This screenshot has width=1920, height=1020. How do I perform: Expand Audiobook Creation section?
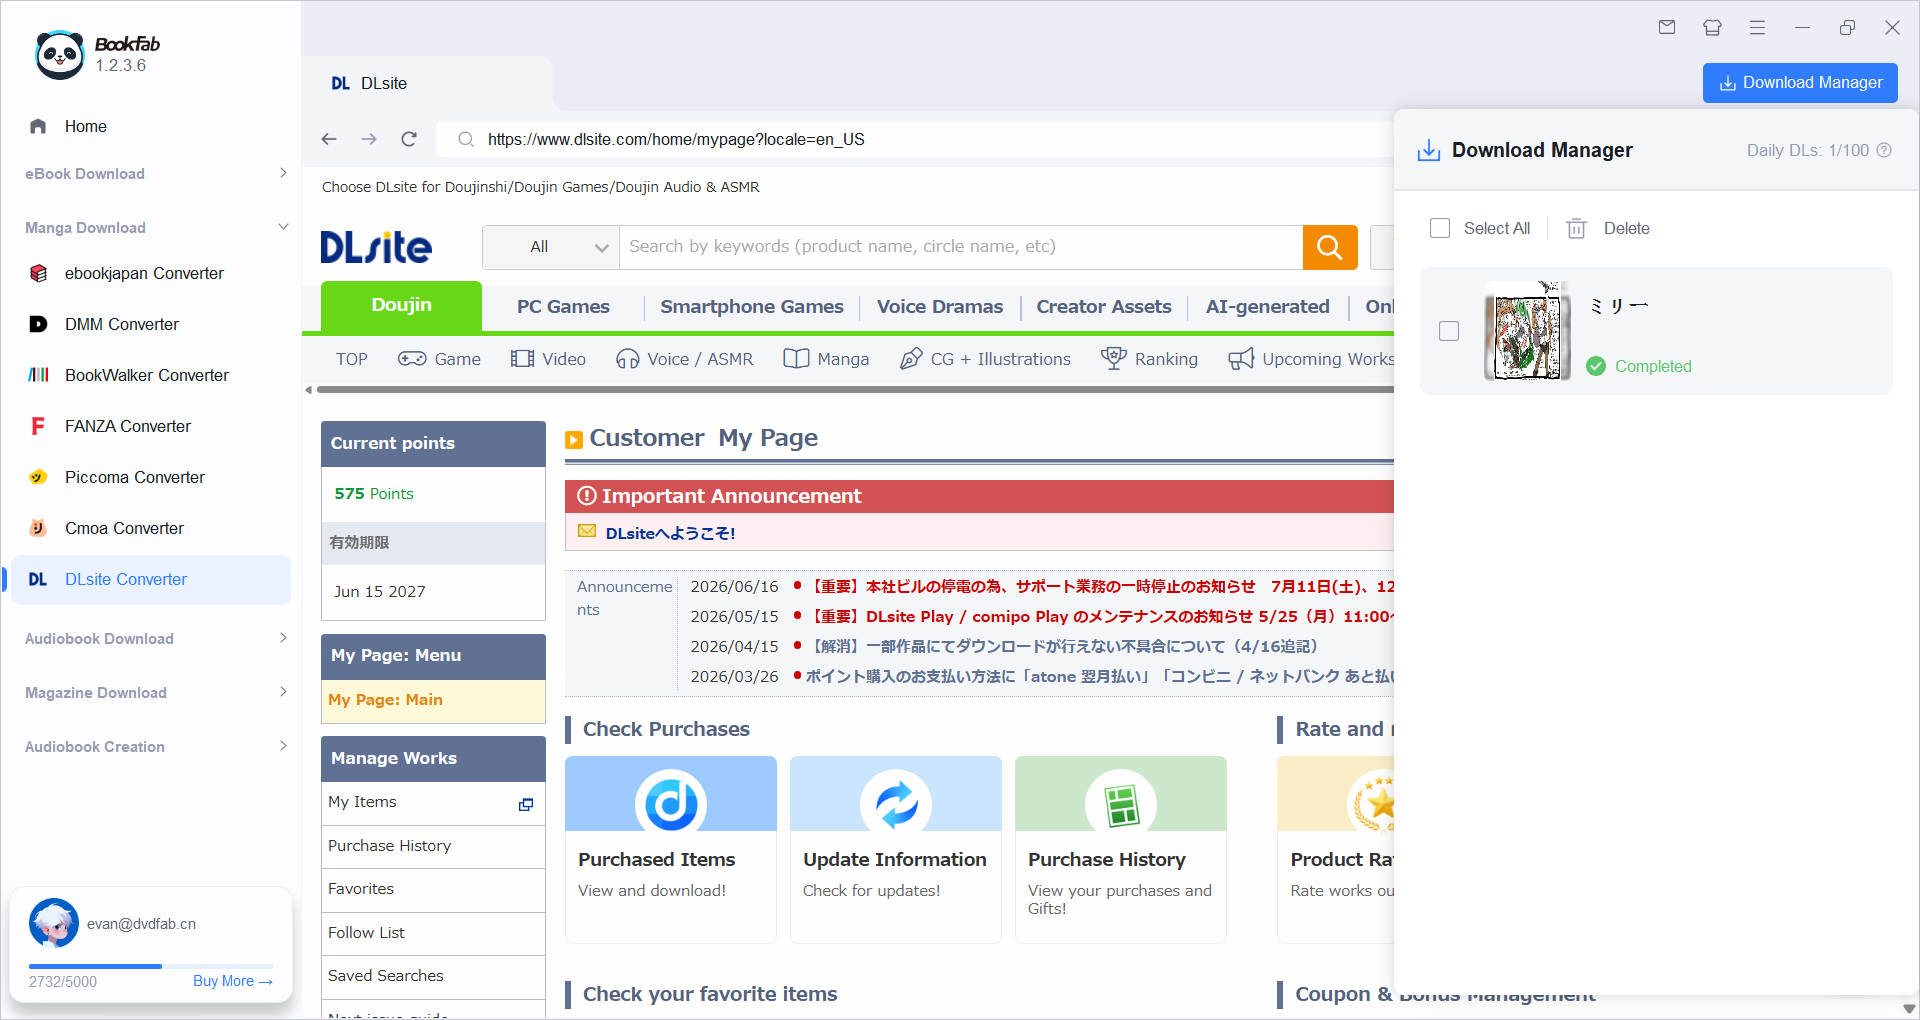[x=283, y=746]
